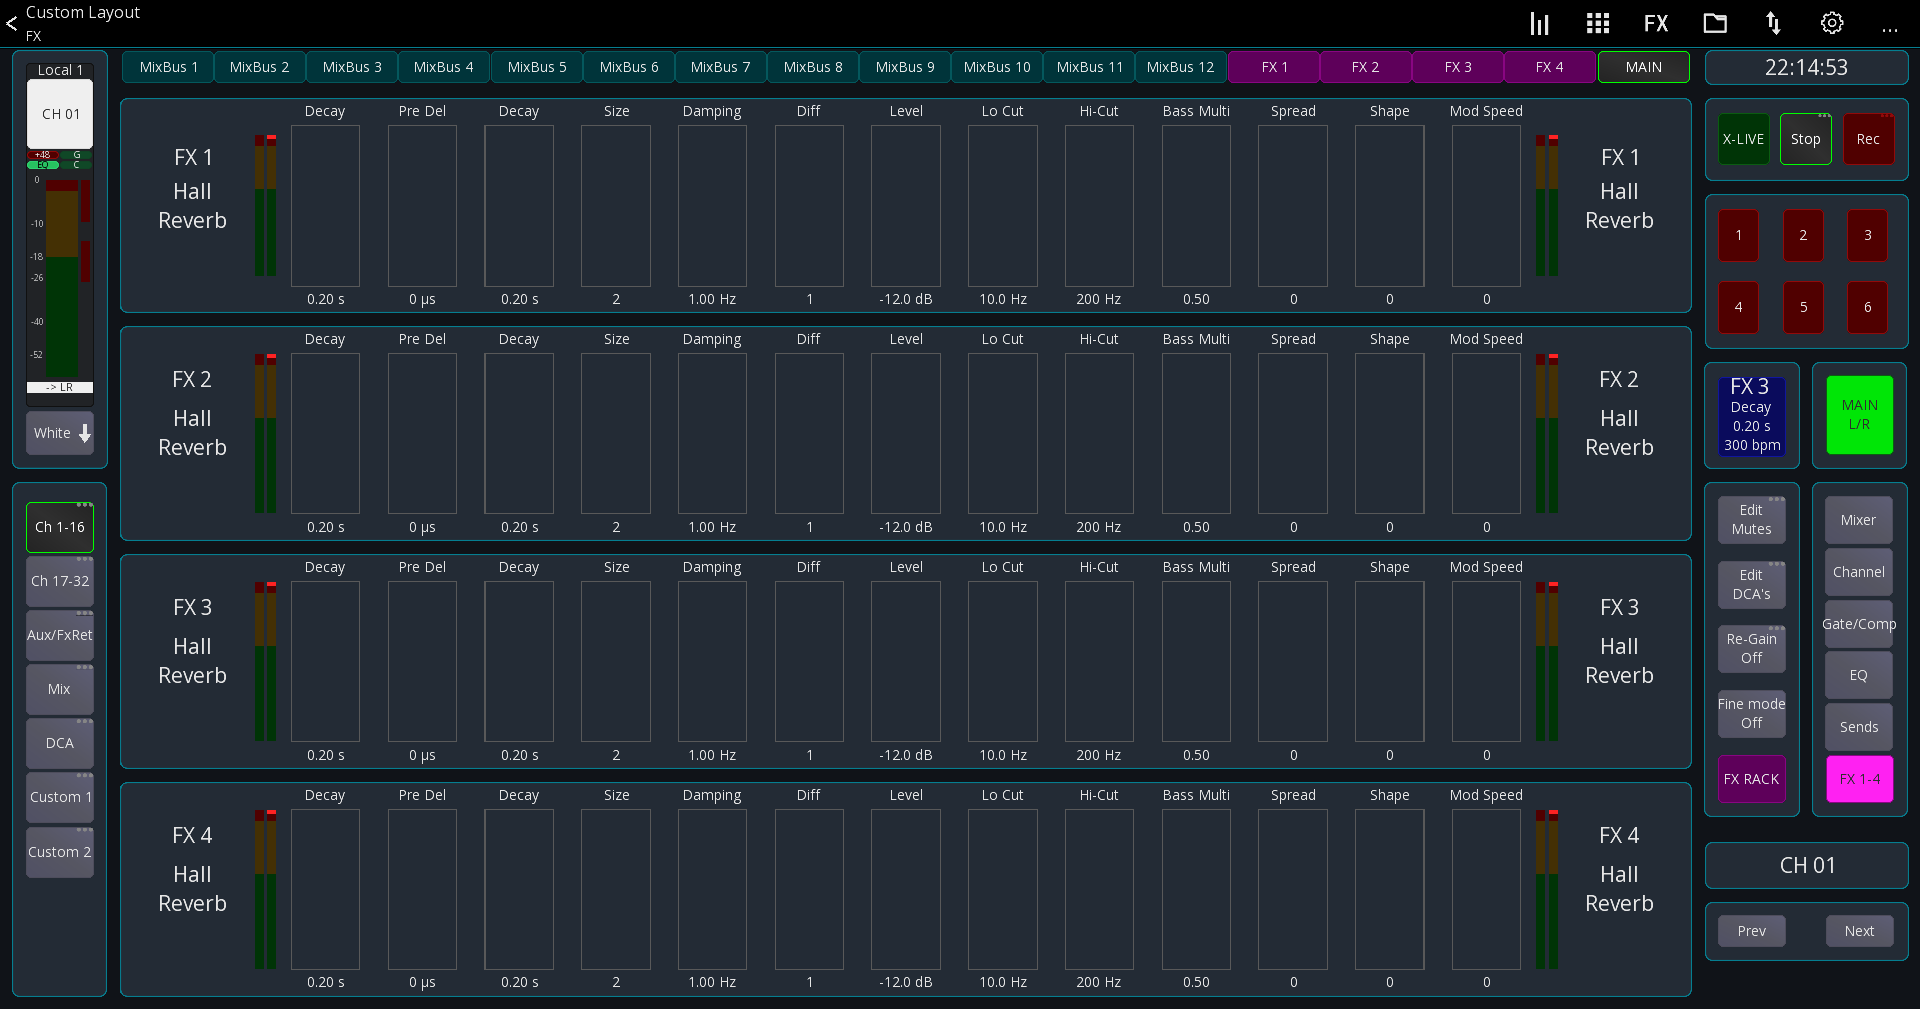Select the Aux/FxRet layer
The height and width of the screenshot is (1009, 1920).
(x=60, y=635)
